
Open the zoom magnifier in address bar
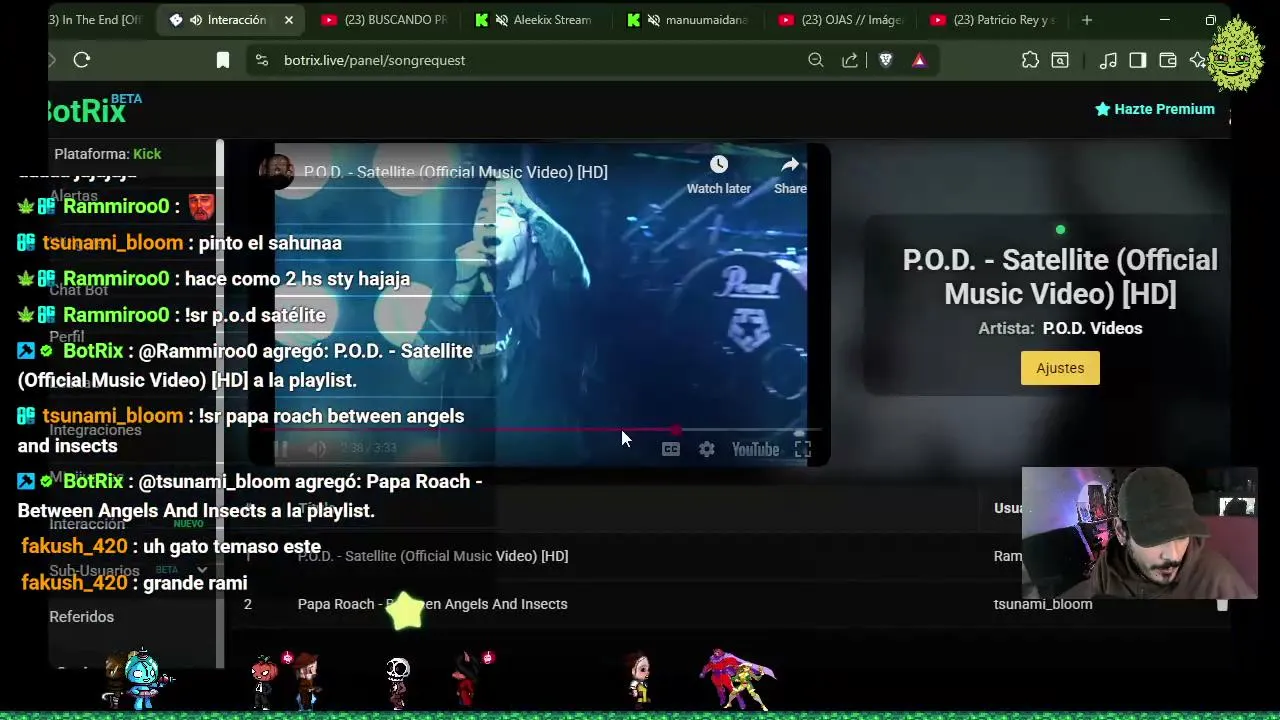click(816, 60)
